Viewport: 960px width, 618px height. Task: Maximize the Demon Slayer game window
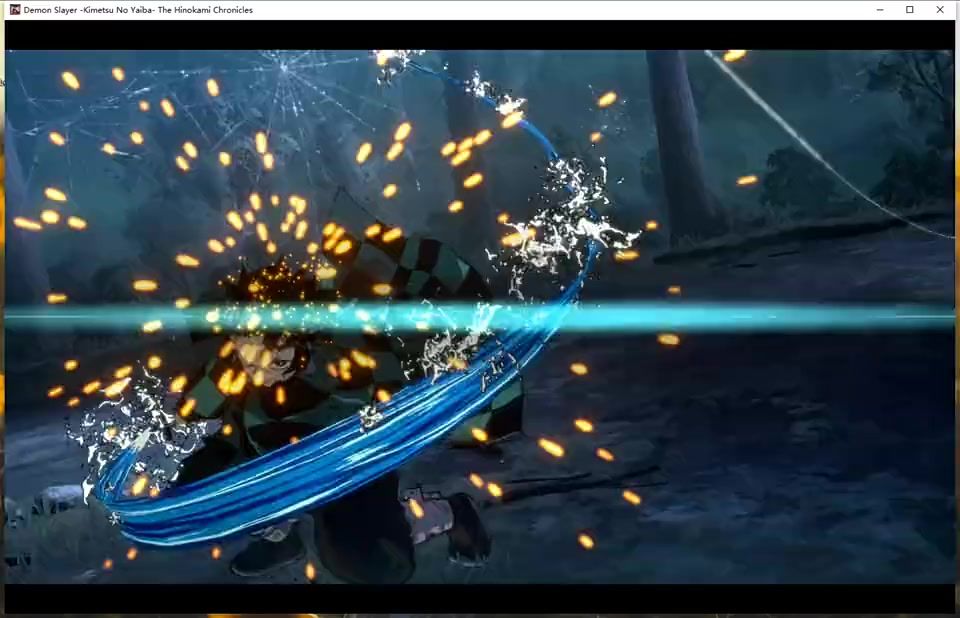[x=910, y=10]
